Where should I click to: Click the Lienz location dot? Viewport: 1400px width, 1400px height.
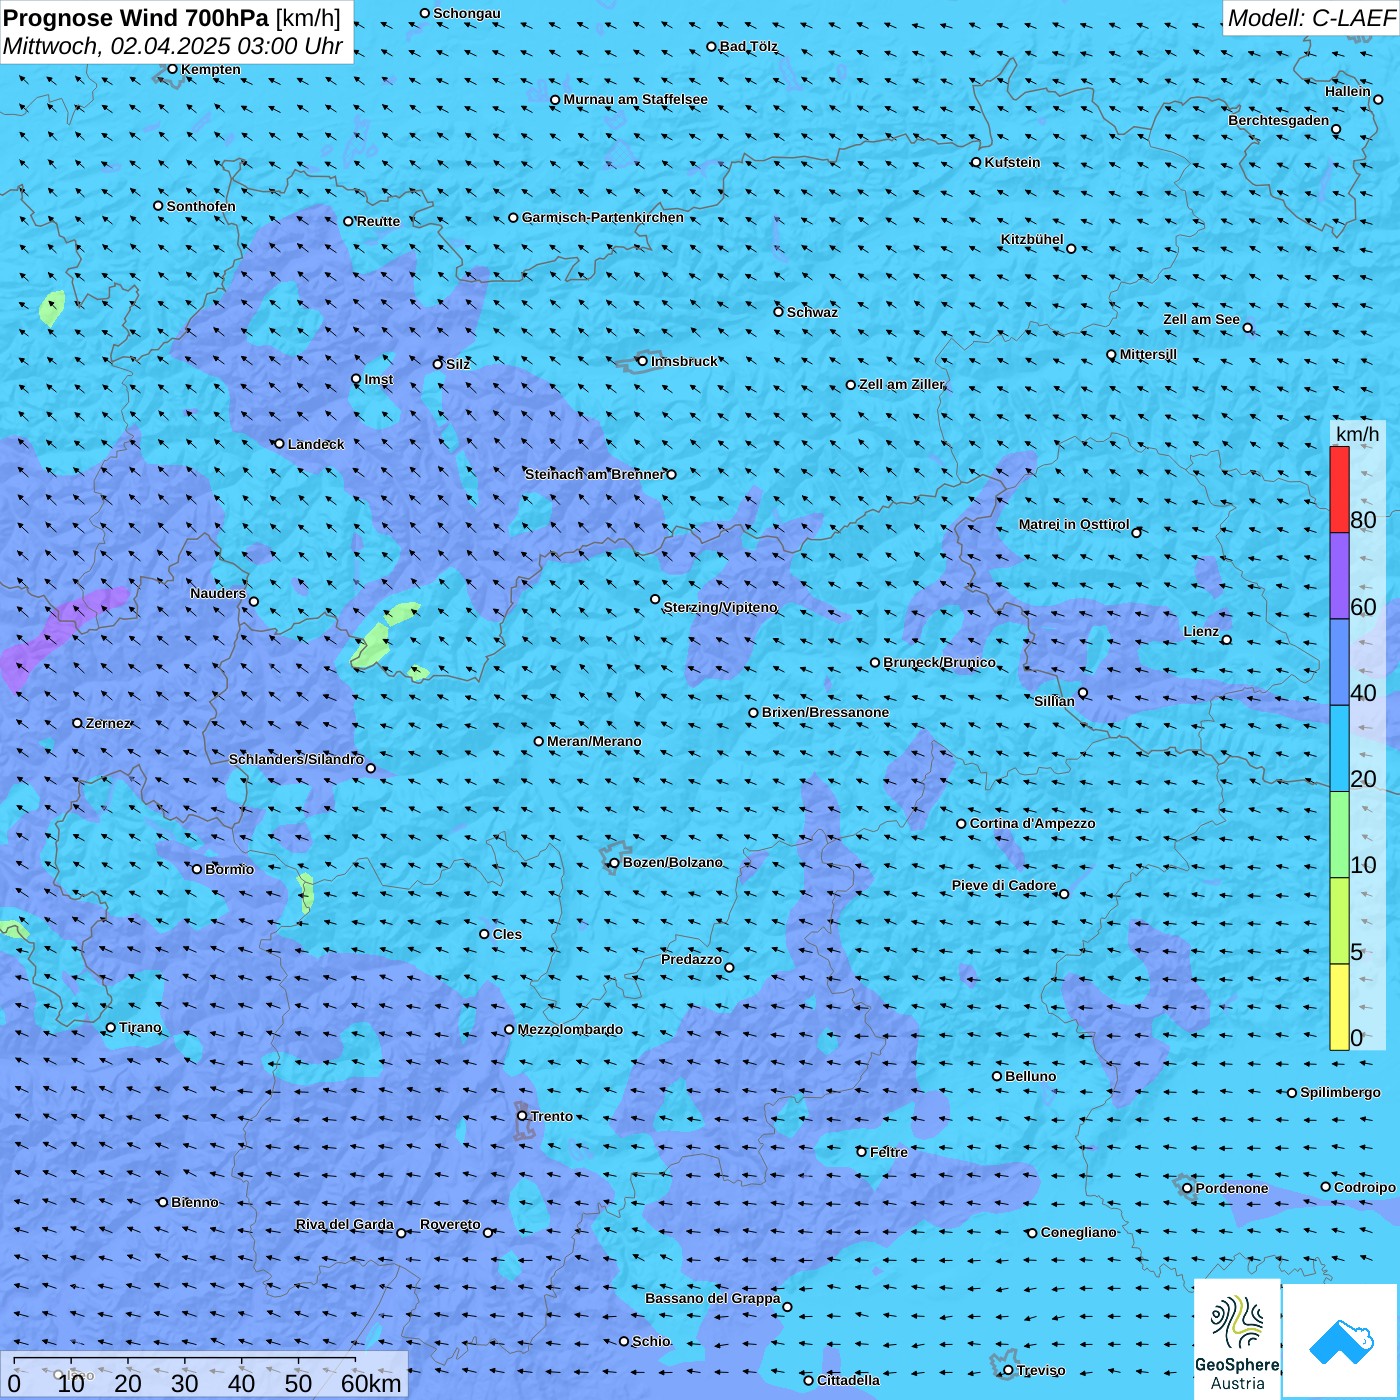1227,640
